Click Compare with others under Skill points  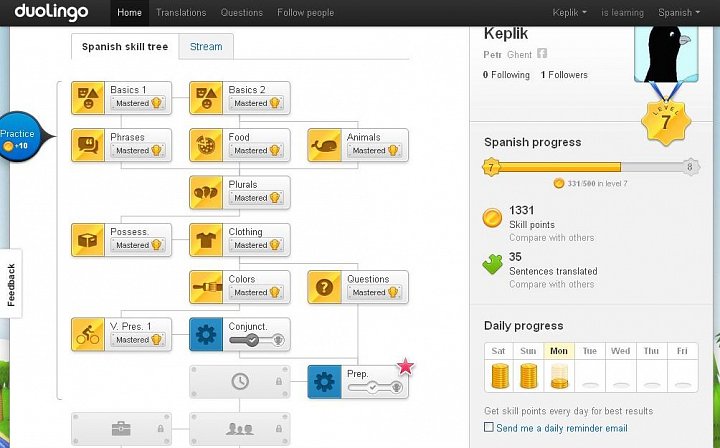(551, 238)
